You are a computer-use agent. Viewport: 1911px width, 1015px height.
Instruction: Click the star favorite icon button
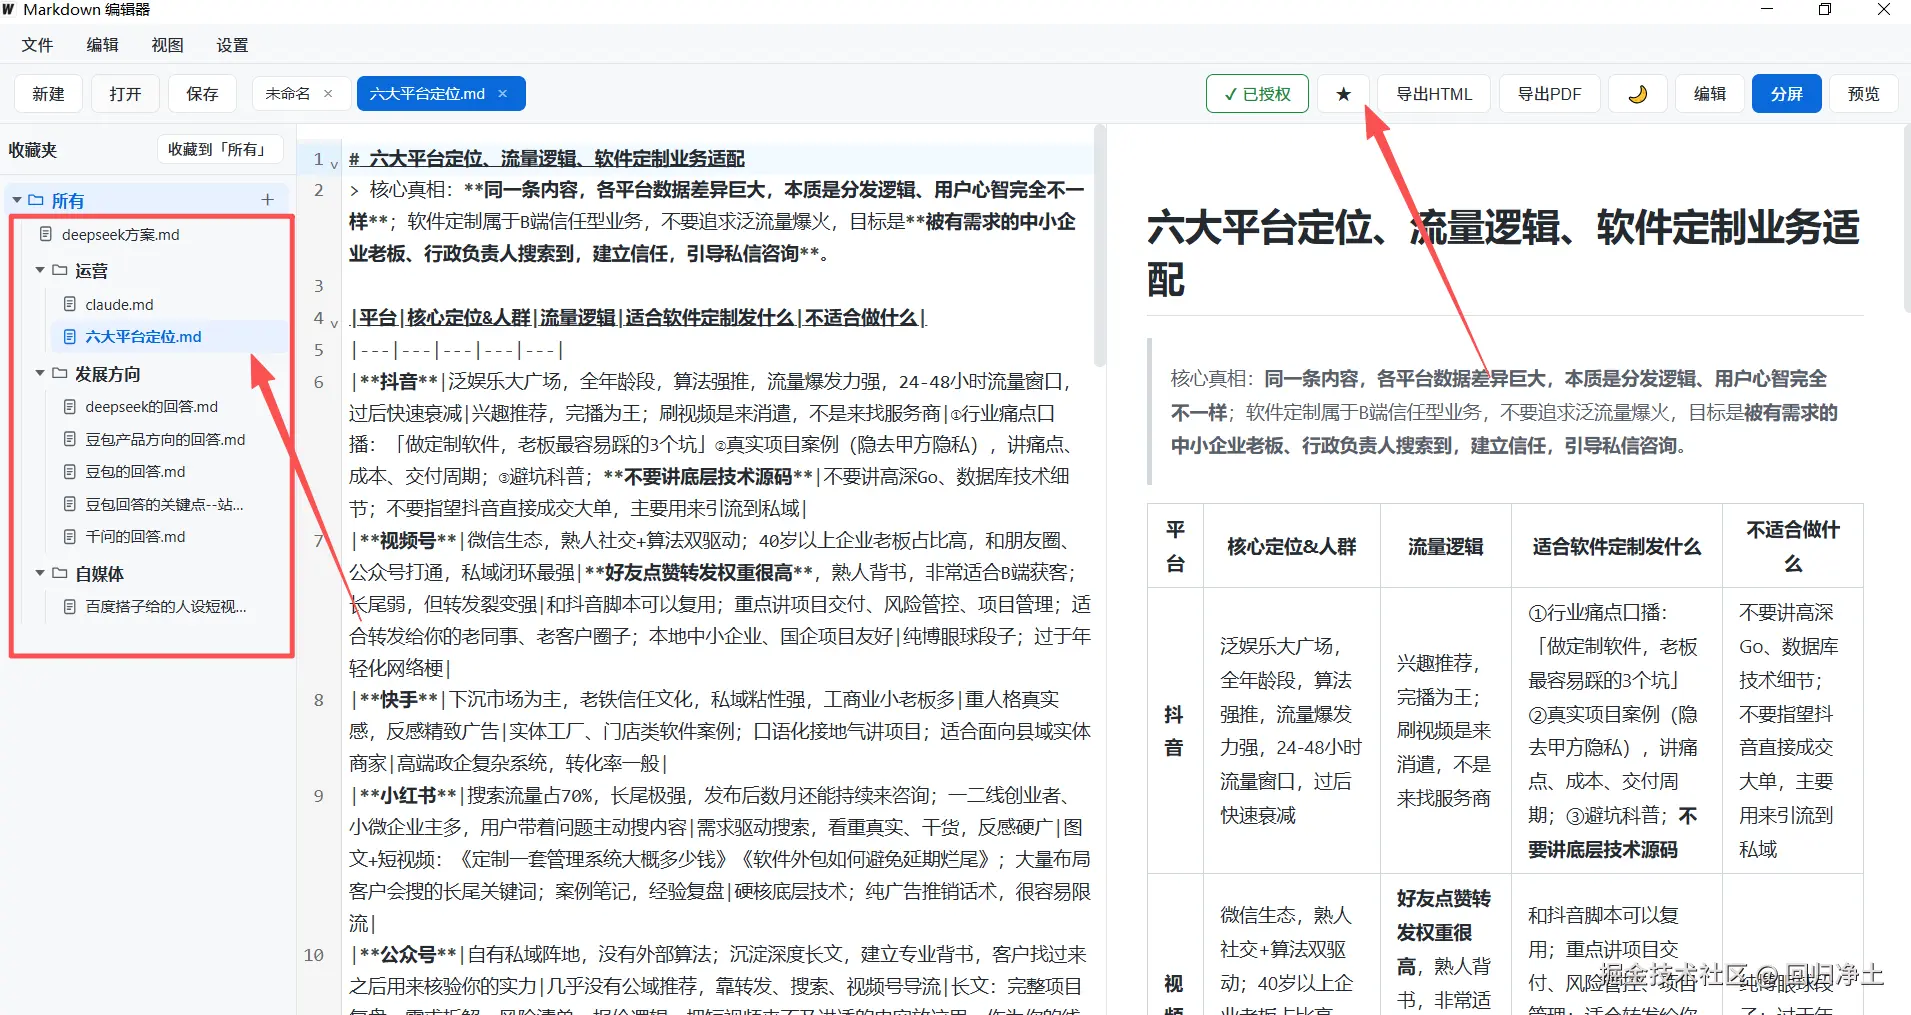[1343, 94]
